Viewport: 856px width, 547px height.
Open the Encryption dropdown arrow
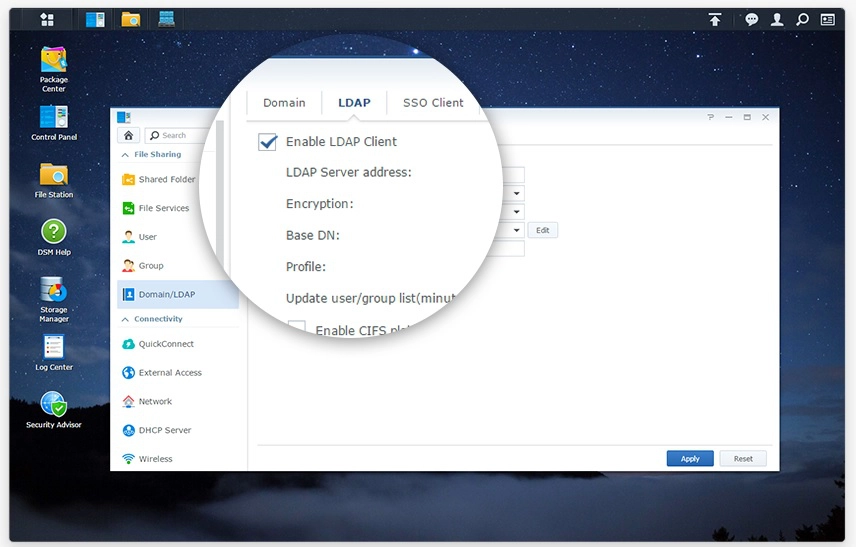(x=516, y=193)
